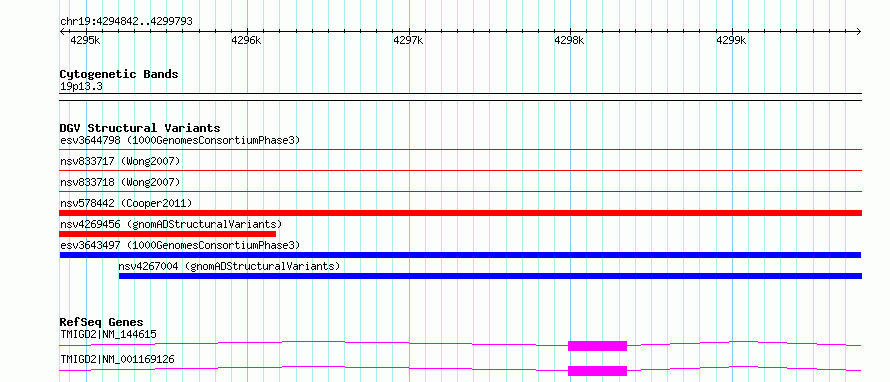Click the nsv4267004 gnomAD variant label
890x382 pixels.
(x=229, y=266)
